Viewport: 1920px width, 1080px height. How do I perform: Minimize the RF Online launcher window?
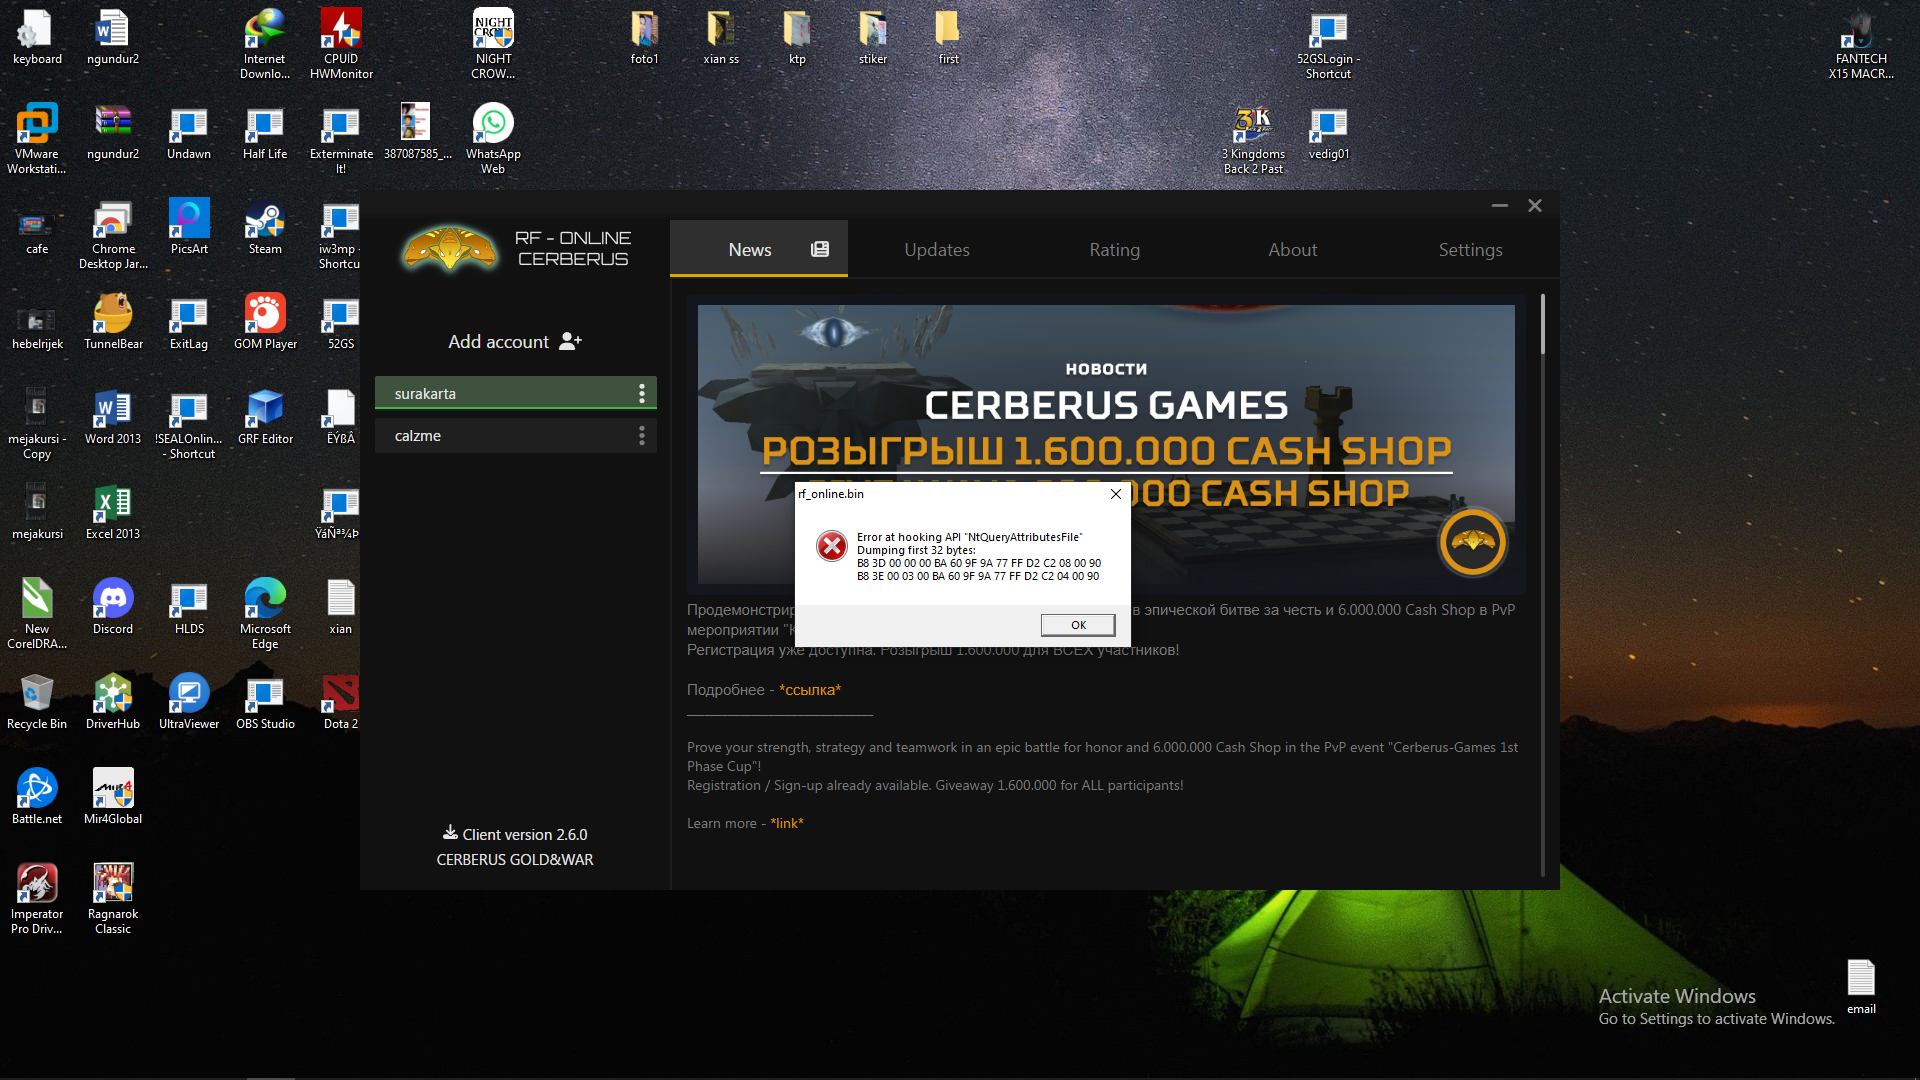[x=1499, y=205]
